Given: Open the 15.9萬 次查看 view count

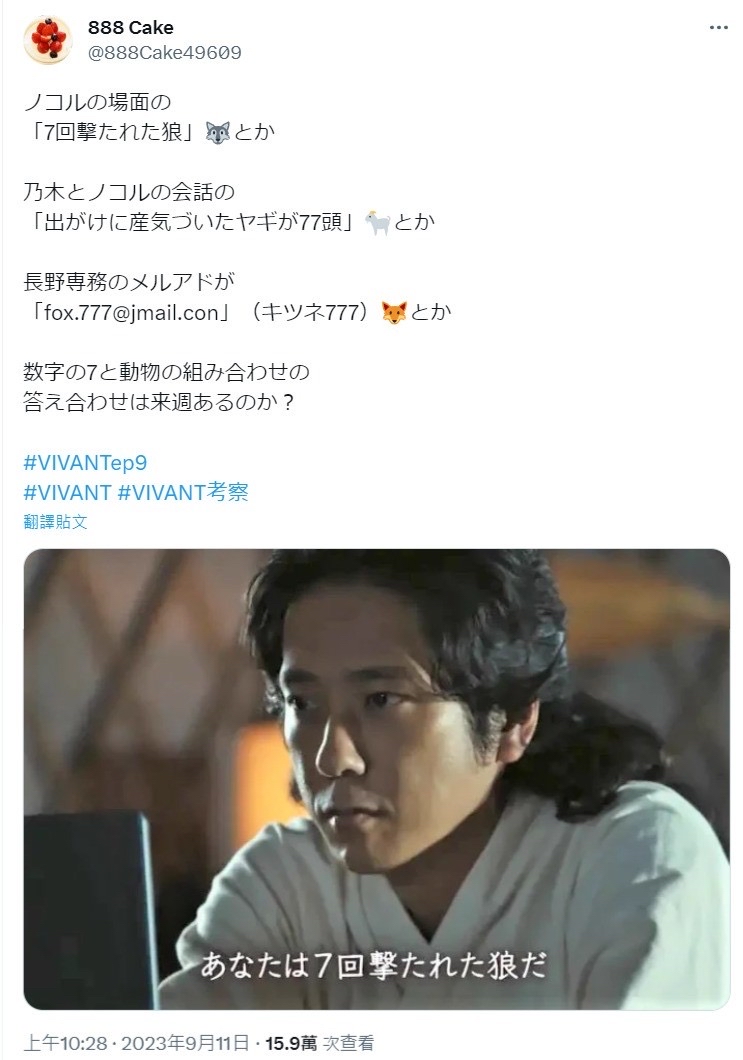Looking at the screenshot, I should [319, 1043].
